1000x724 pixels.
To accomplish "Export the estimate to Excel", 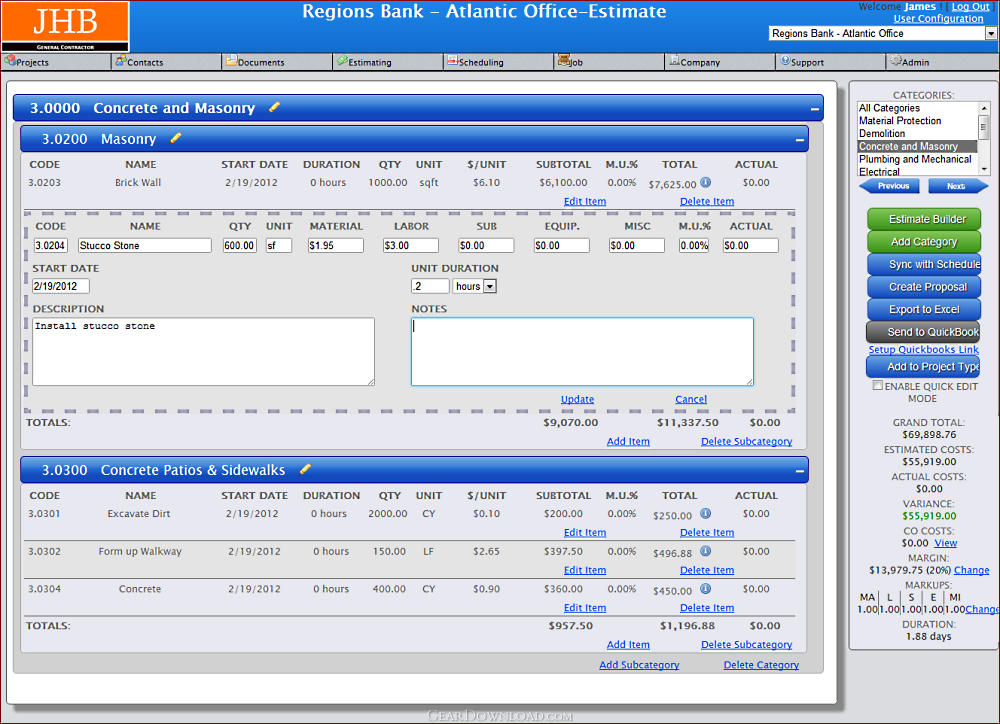I will point(924,309).
